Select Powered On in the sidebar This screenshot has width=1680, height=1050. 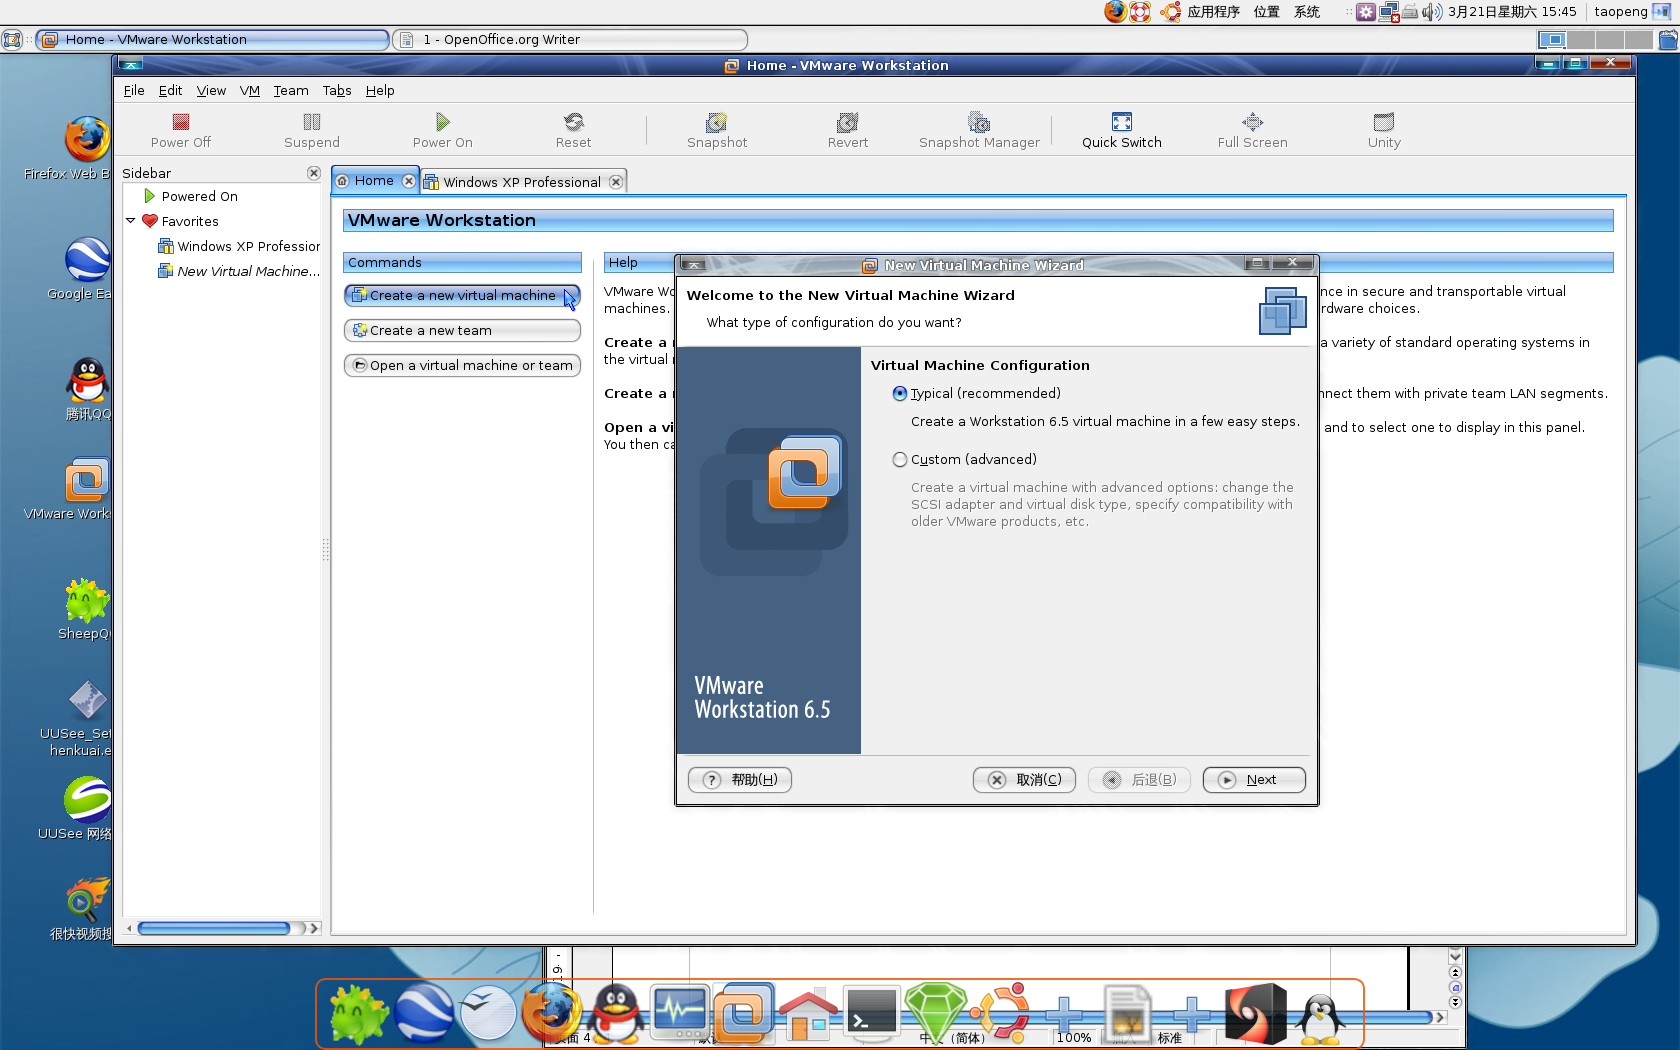point(200,197)
